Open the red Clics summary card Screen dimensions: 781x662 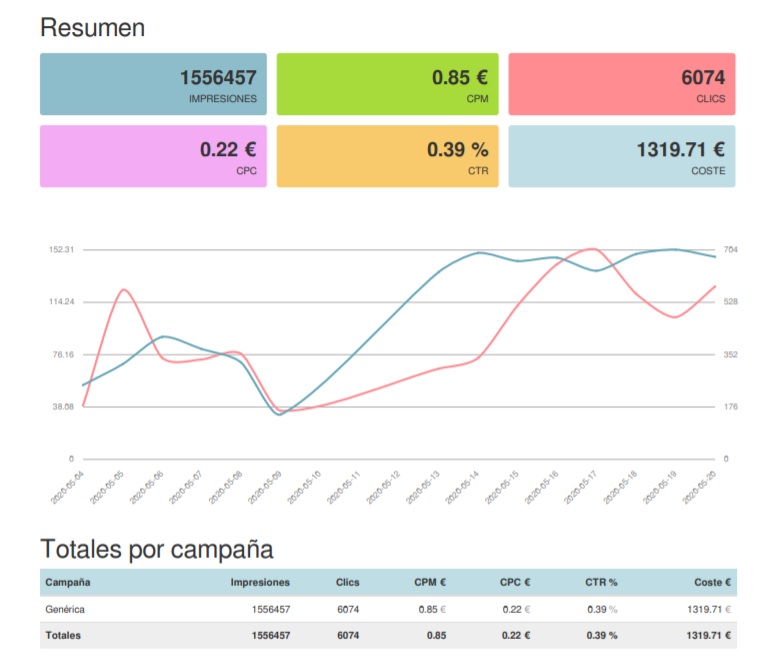621,84
